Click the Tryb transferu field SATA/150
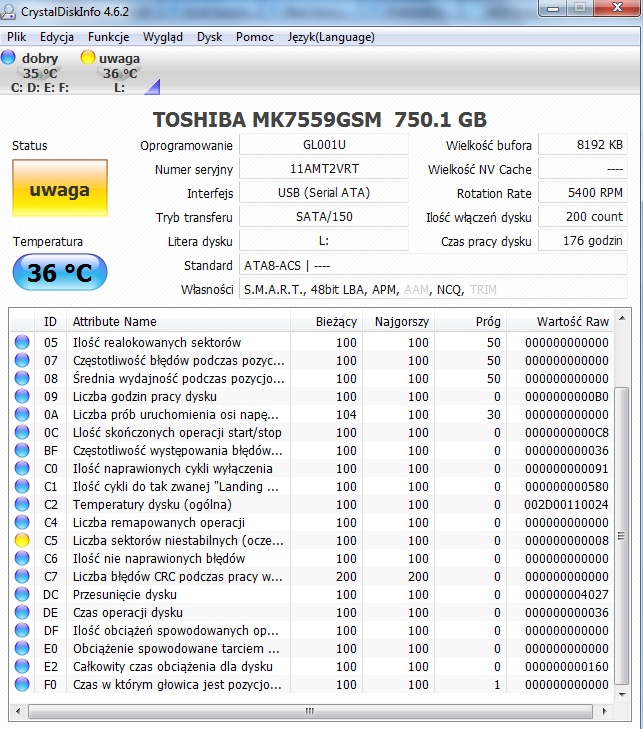The height and width of the screenshot is (729, 643). tap(324, 217)
